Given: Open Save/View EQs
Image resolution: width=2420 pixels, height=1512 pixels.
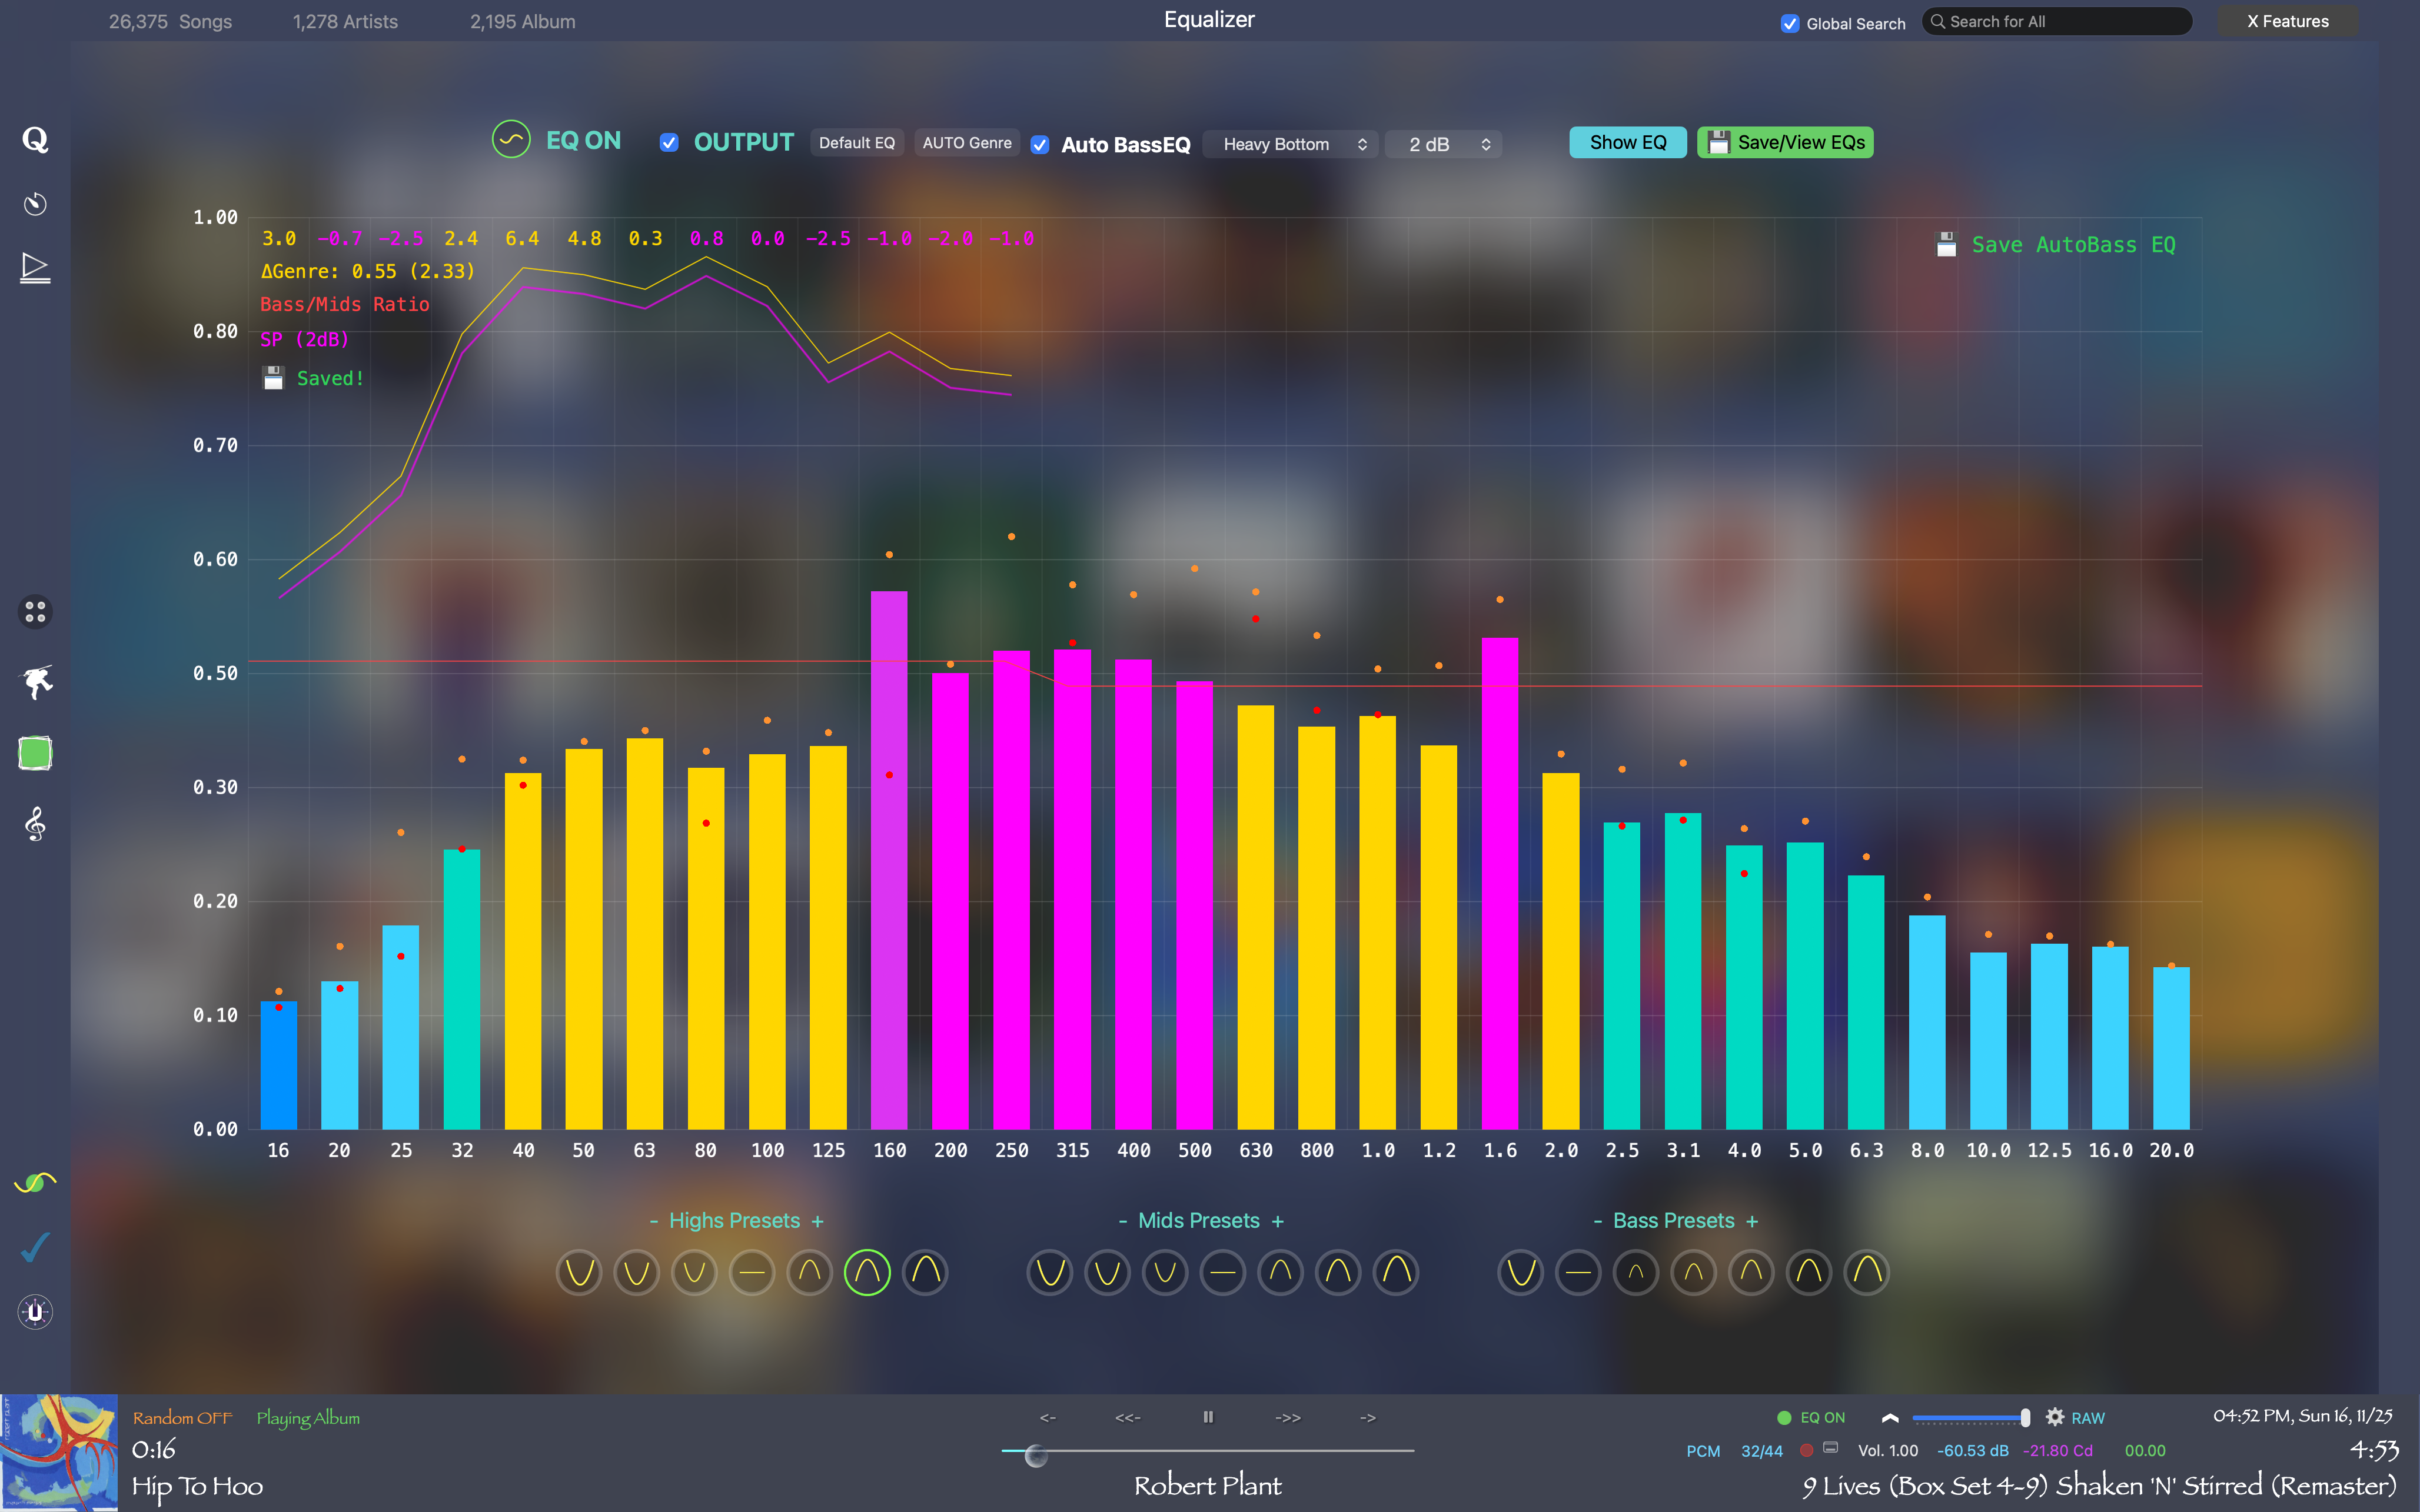Looking at the screenshot, I should (x=1785, y=142).
